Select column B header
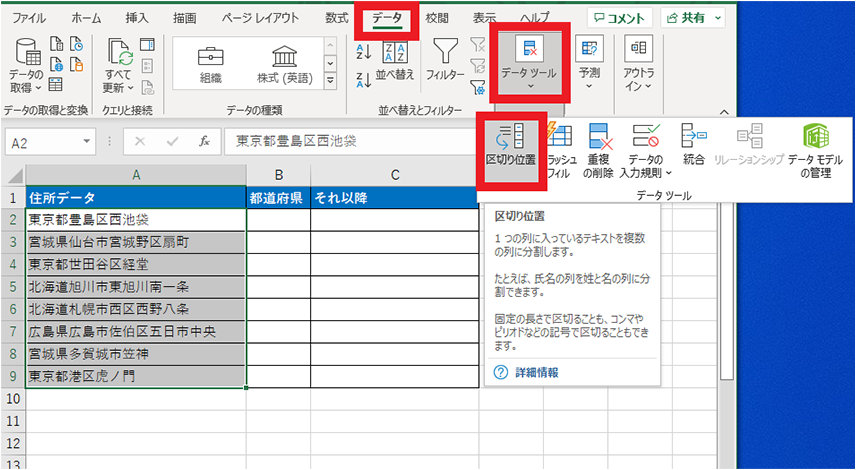 pos(278,175)
